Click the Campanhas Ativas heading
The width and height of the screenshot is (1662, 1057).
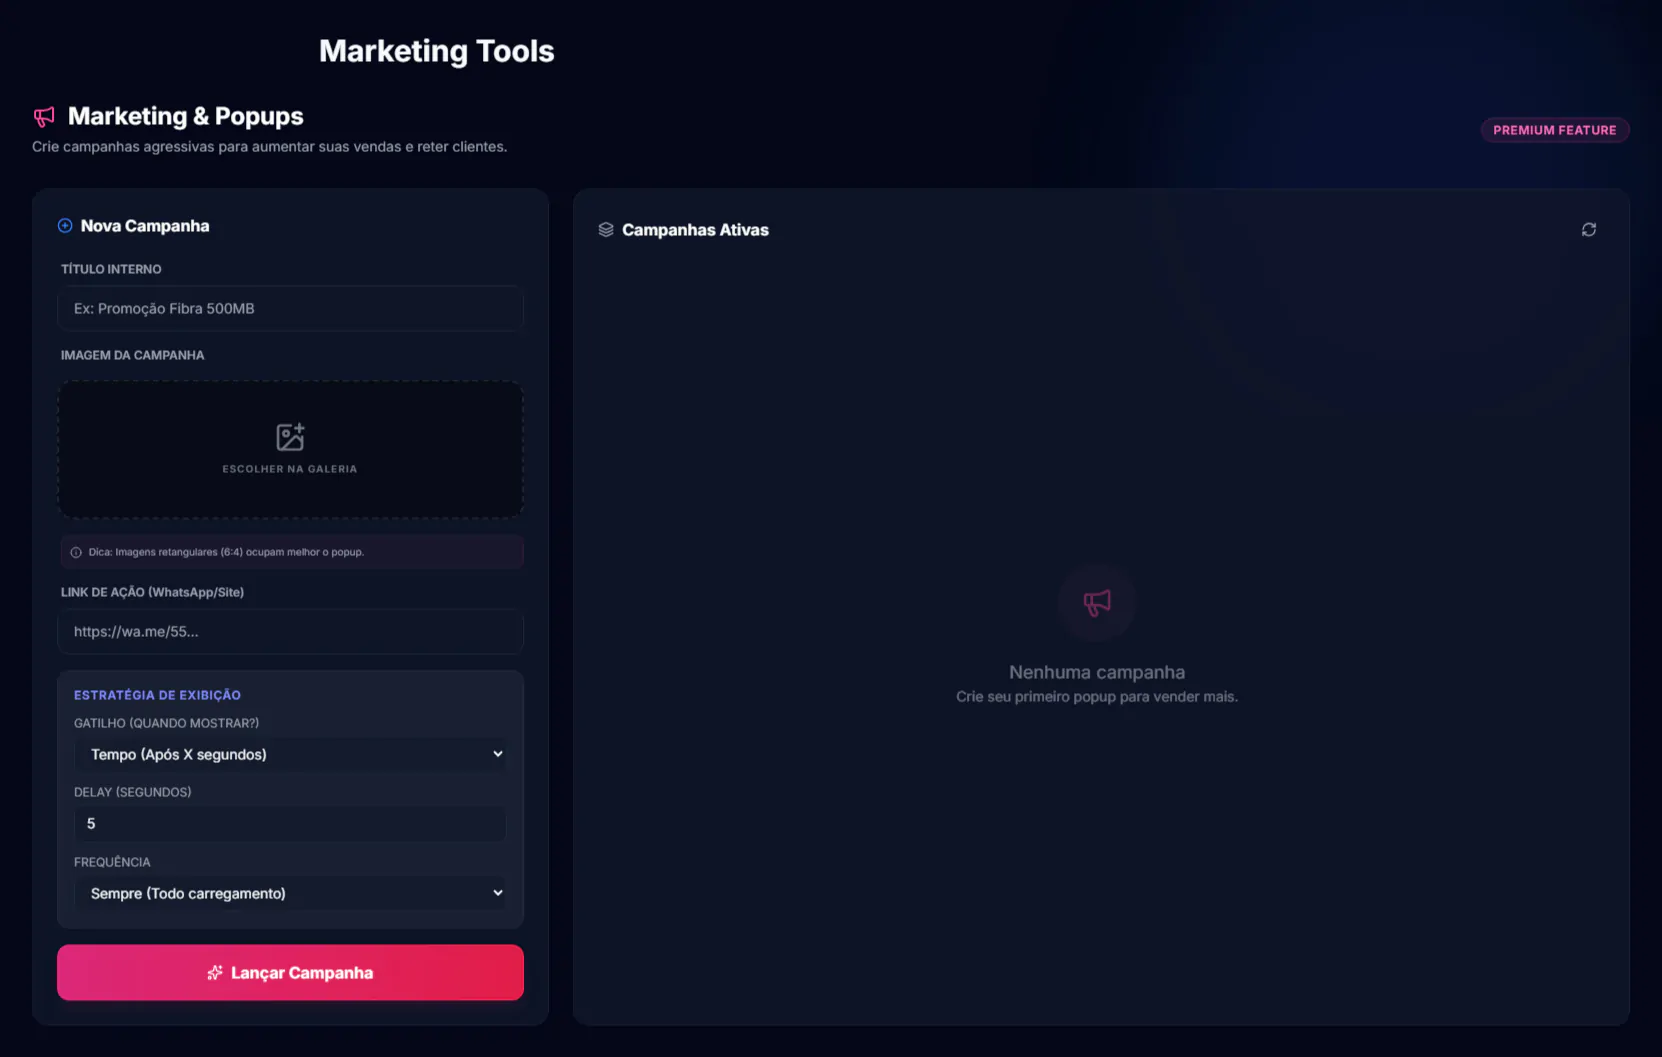[x=695, y=230]
